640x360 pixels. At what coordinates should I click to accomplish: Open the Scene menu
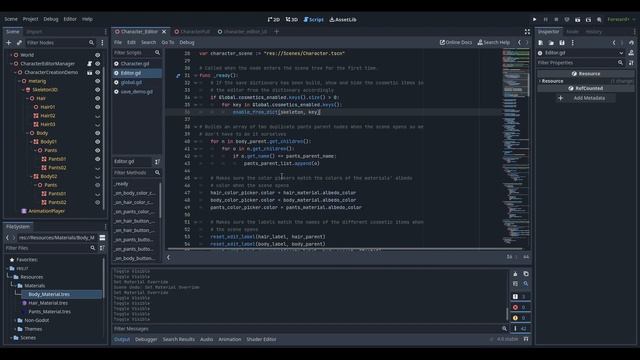coord(11,19)
